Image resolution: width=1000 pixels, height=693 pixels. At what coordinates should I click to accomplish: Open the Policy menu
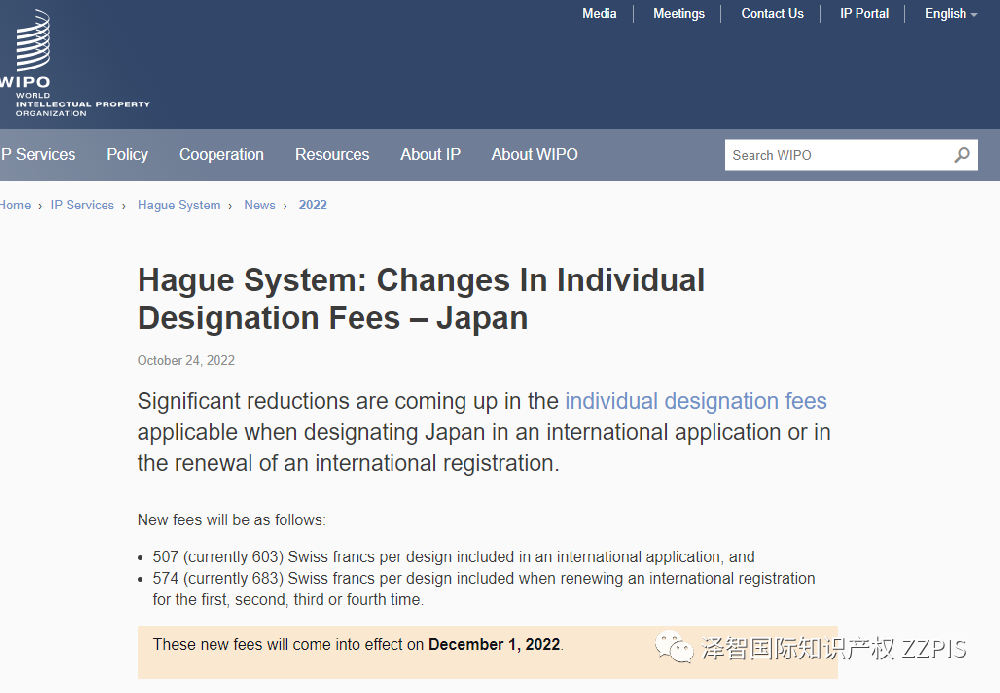[127, 154]
